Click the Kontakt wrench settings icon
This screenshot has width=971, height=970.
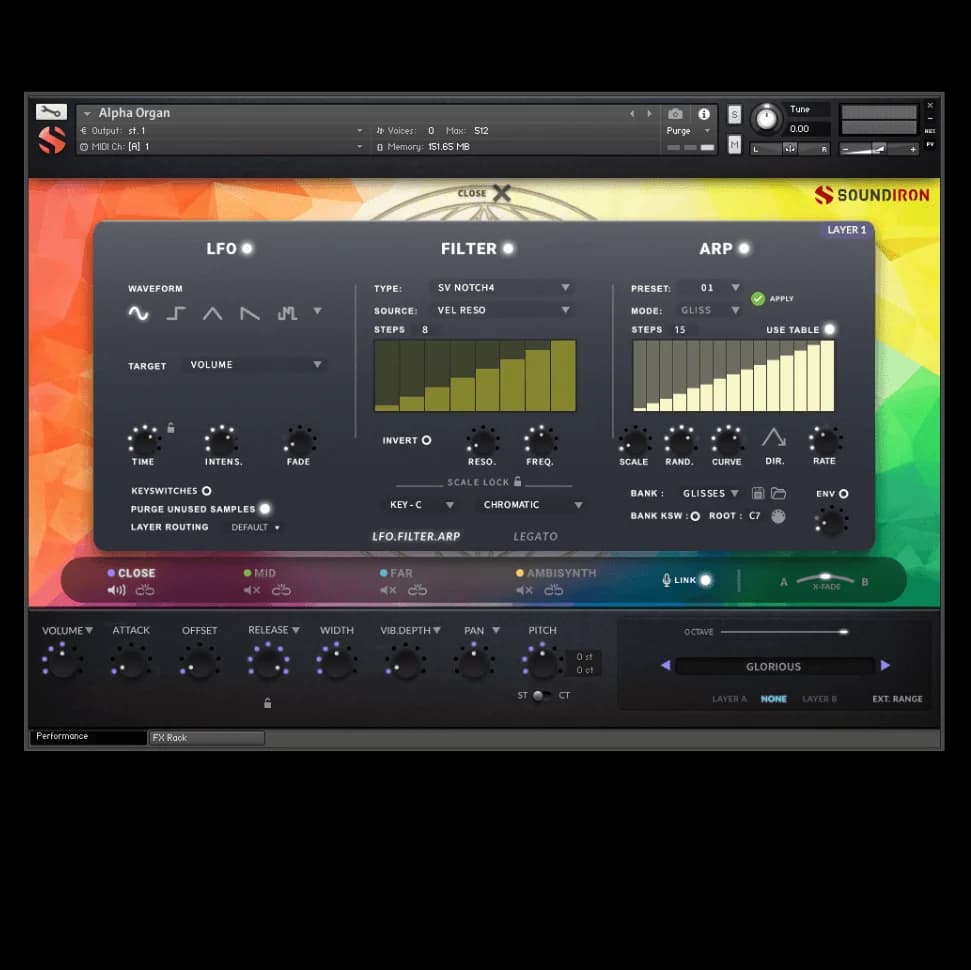[x=51, y=112]
